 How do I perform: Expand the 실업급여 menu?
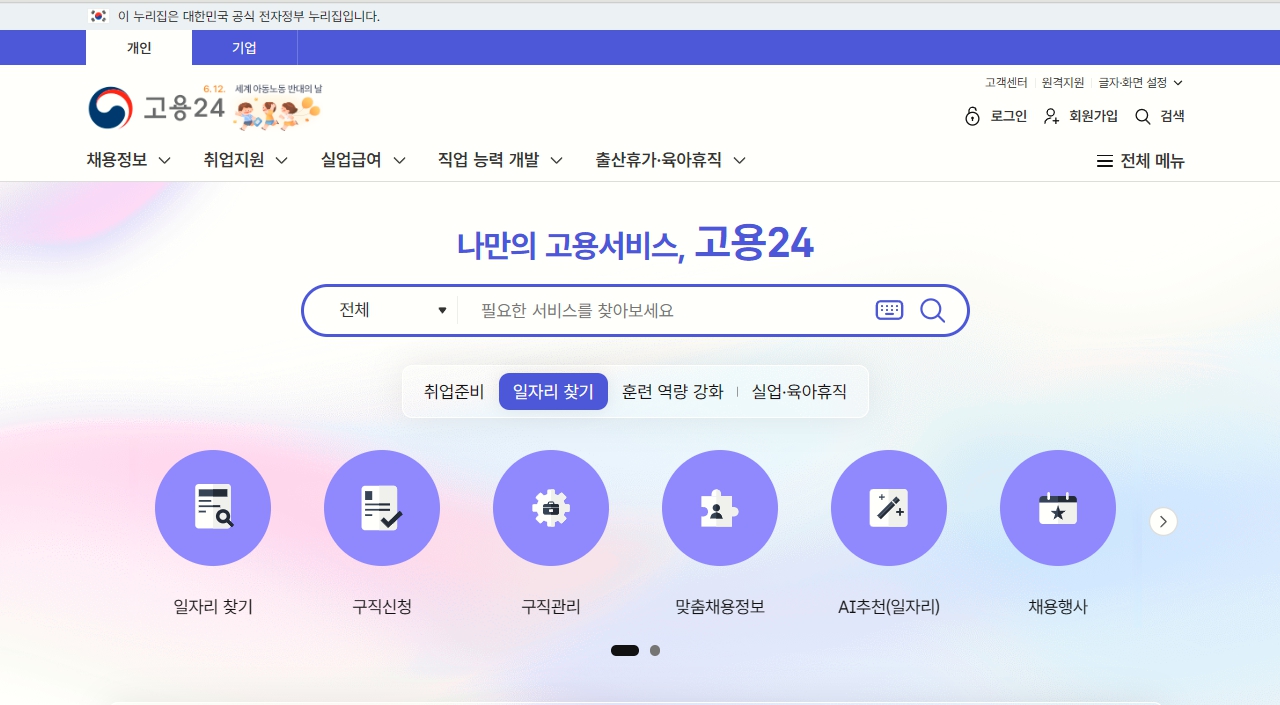click(x=363, y=160)
